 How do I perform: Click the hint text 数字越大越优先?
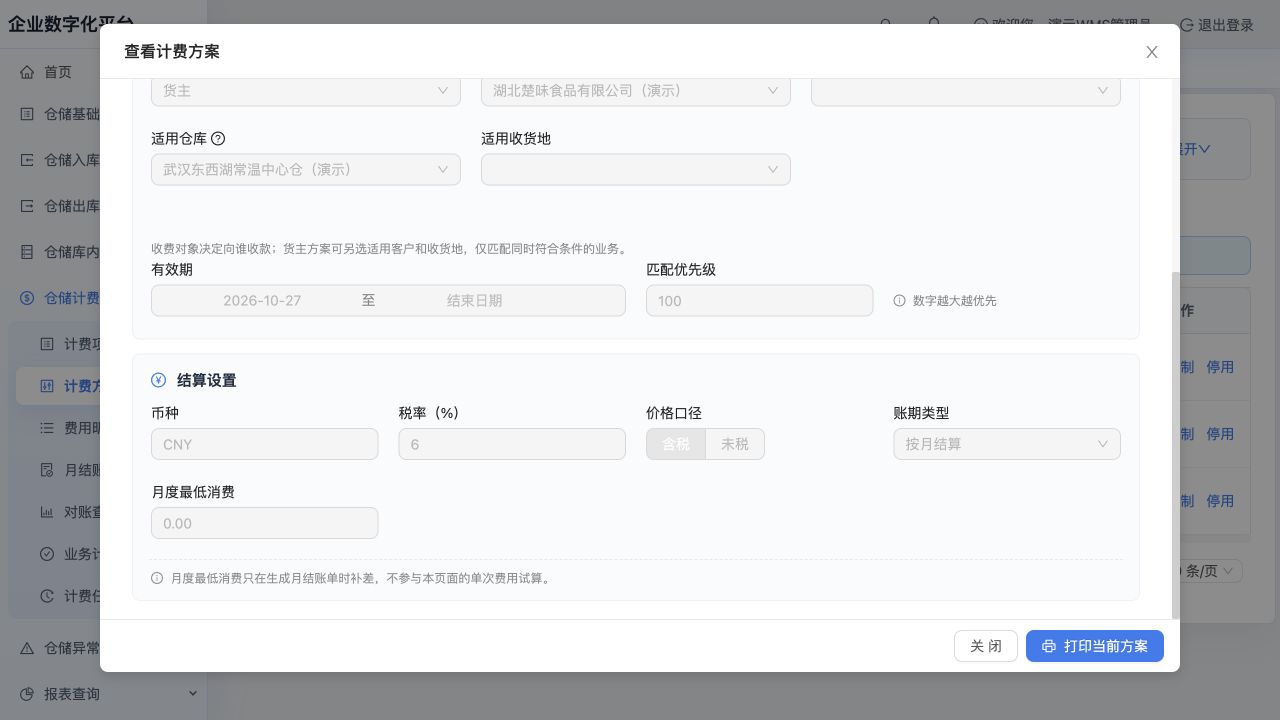955,300
